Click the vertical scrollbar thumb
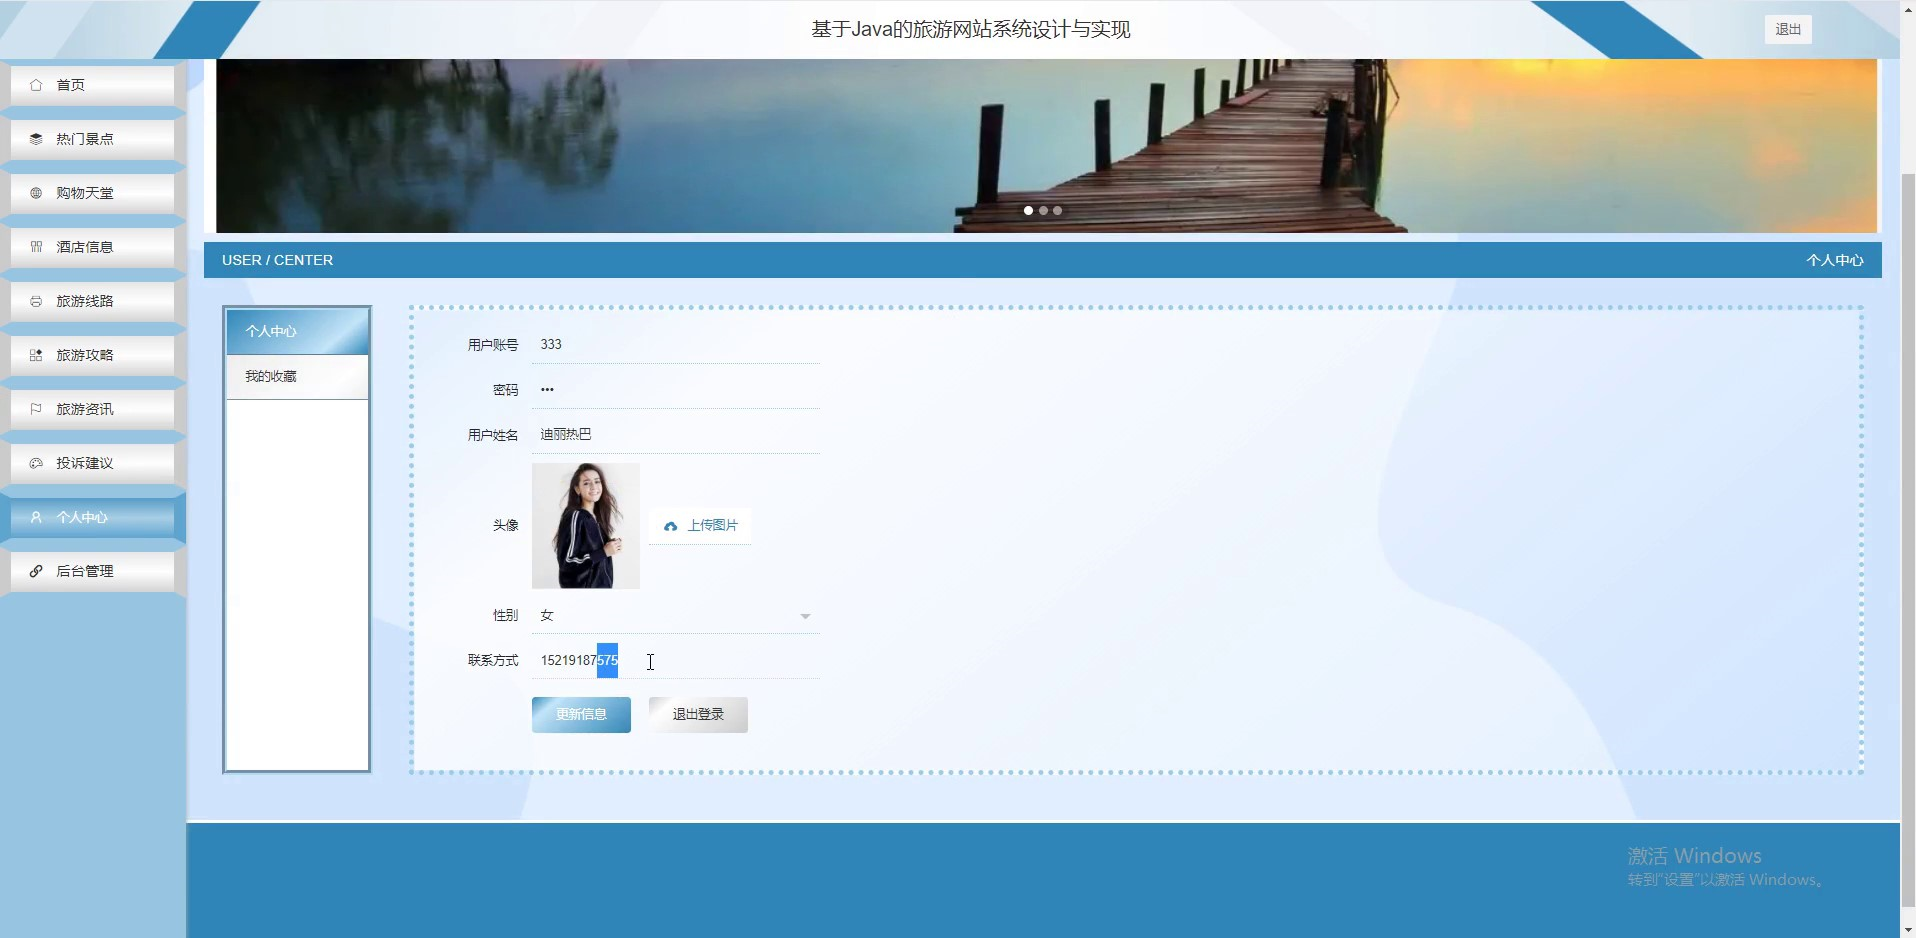Image resolution: width=1916 pixels, height=938 pixels. [x=1908, y=540]
